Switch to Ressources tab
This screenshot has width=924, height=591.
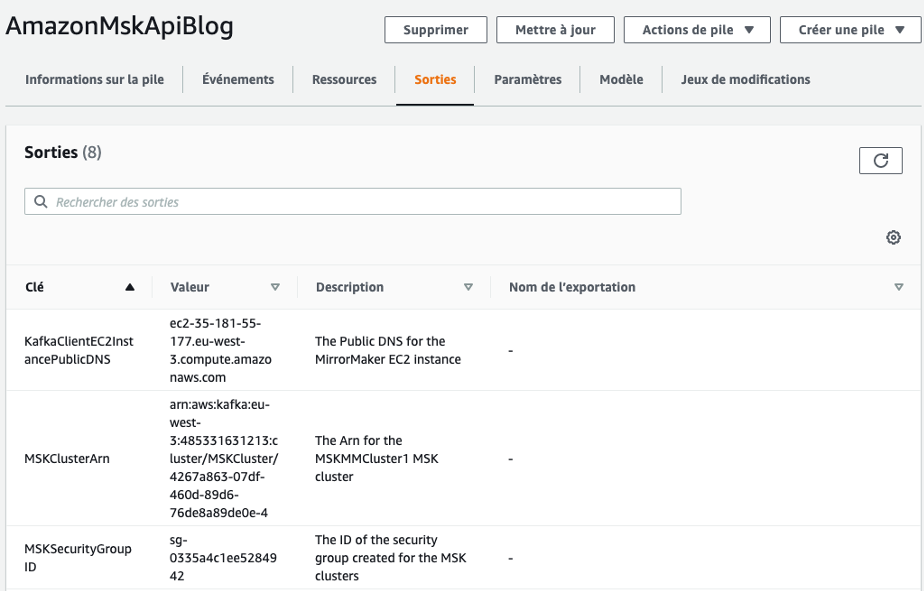pos(344,80)
